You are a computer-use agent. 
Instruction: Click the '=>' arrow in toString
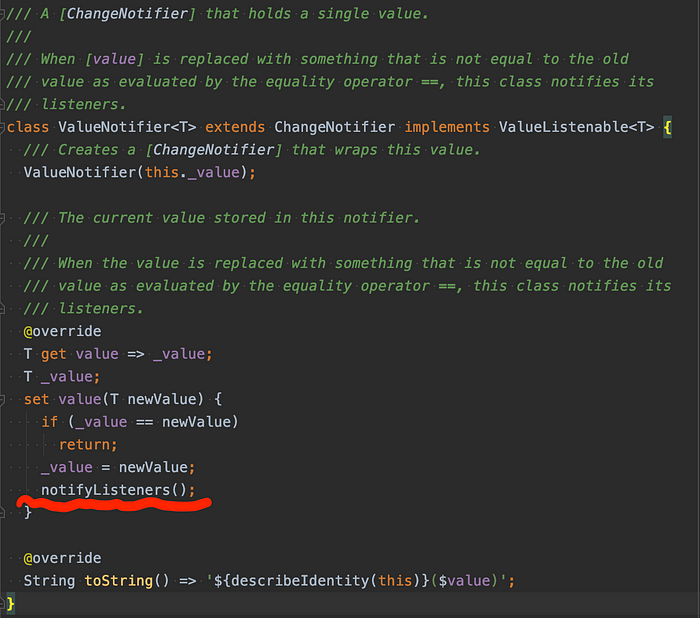click(188, 581)
